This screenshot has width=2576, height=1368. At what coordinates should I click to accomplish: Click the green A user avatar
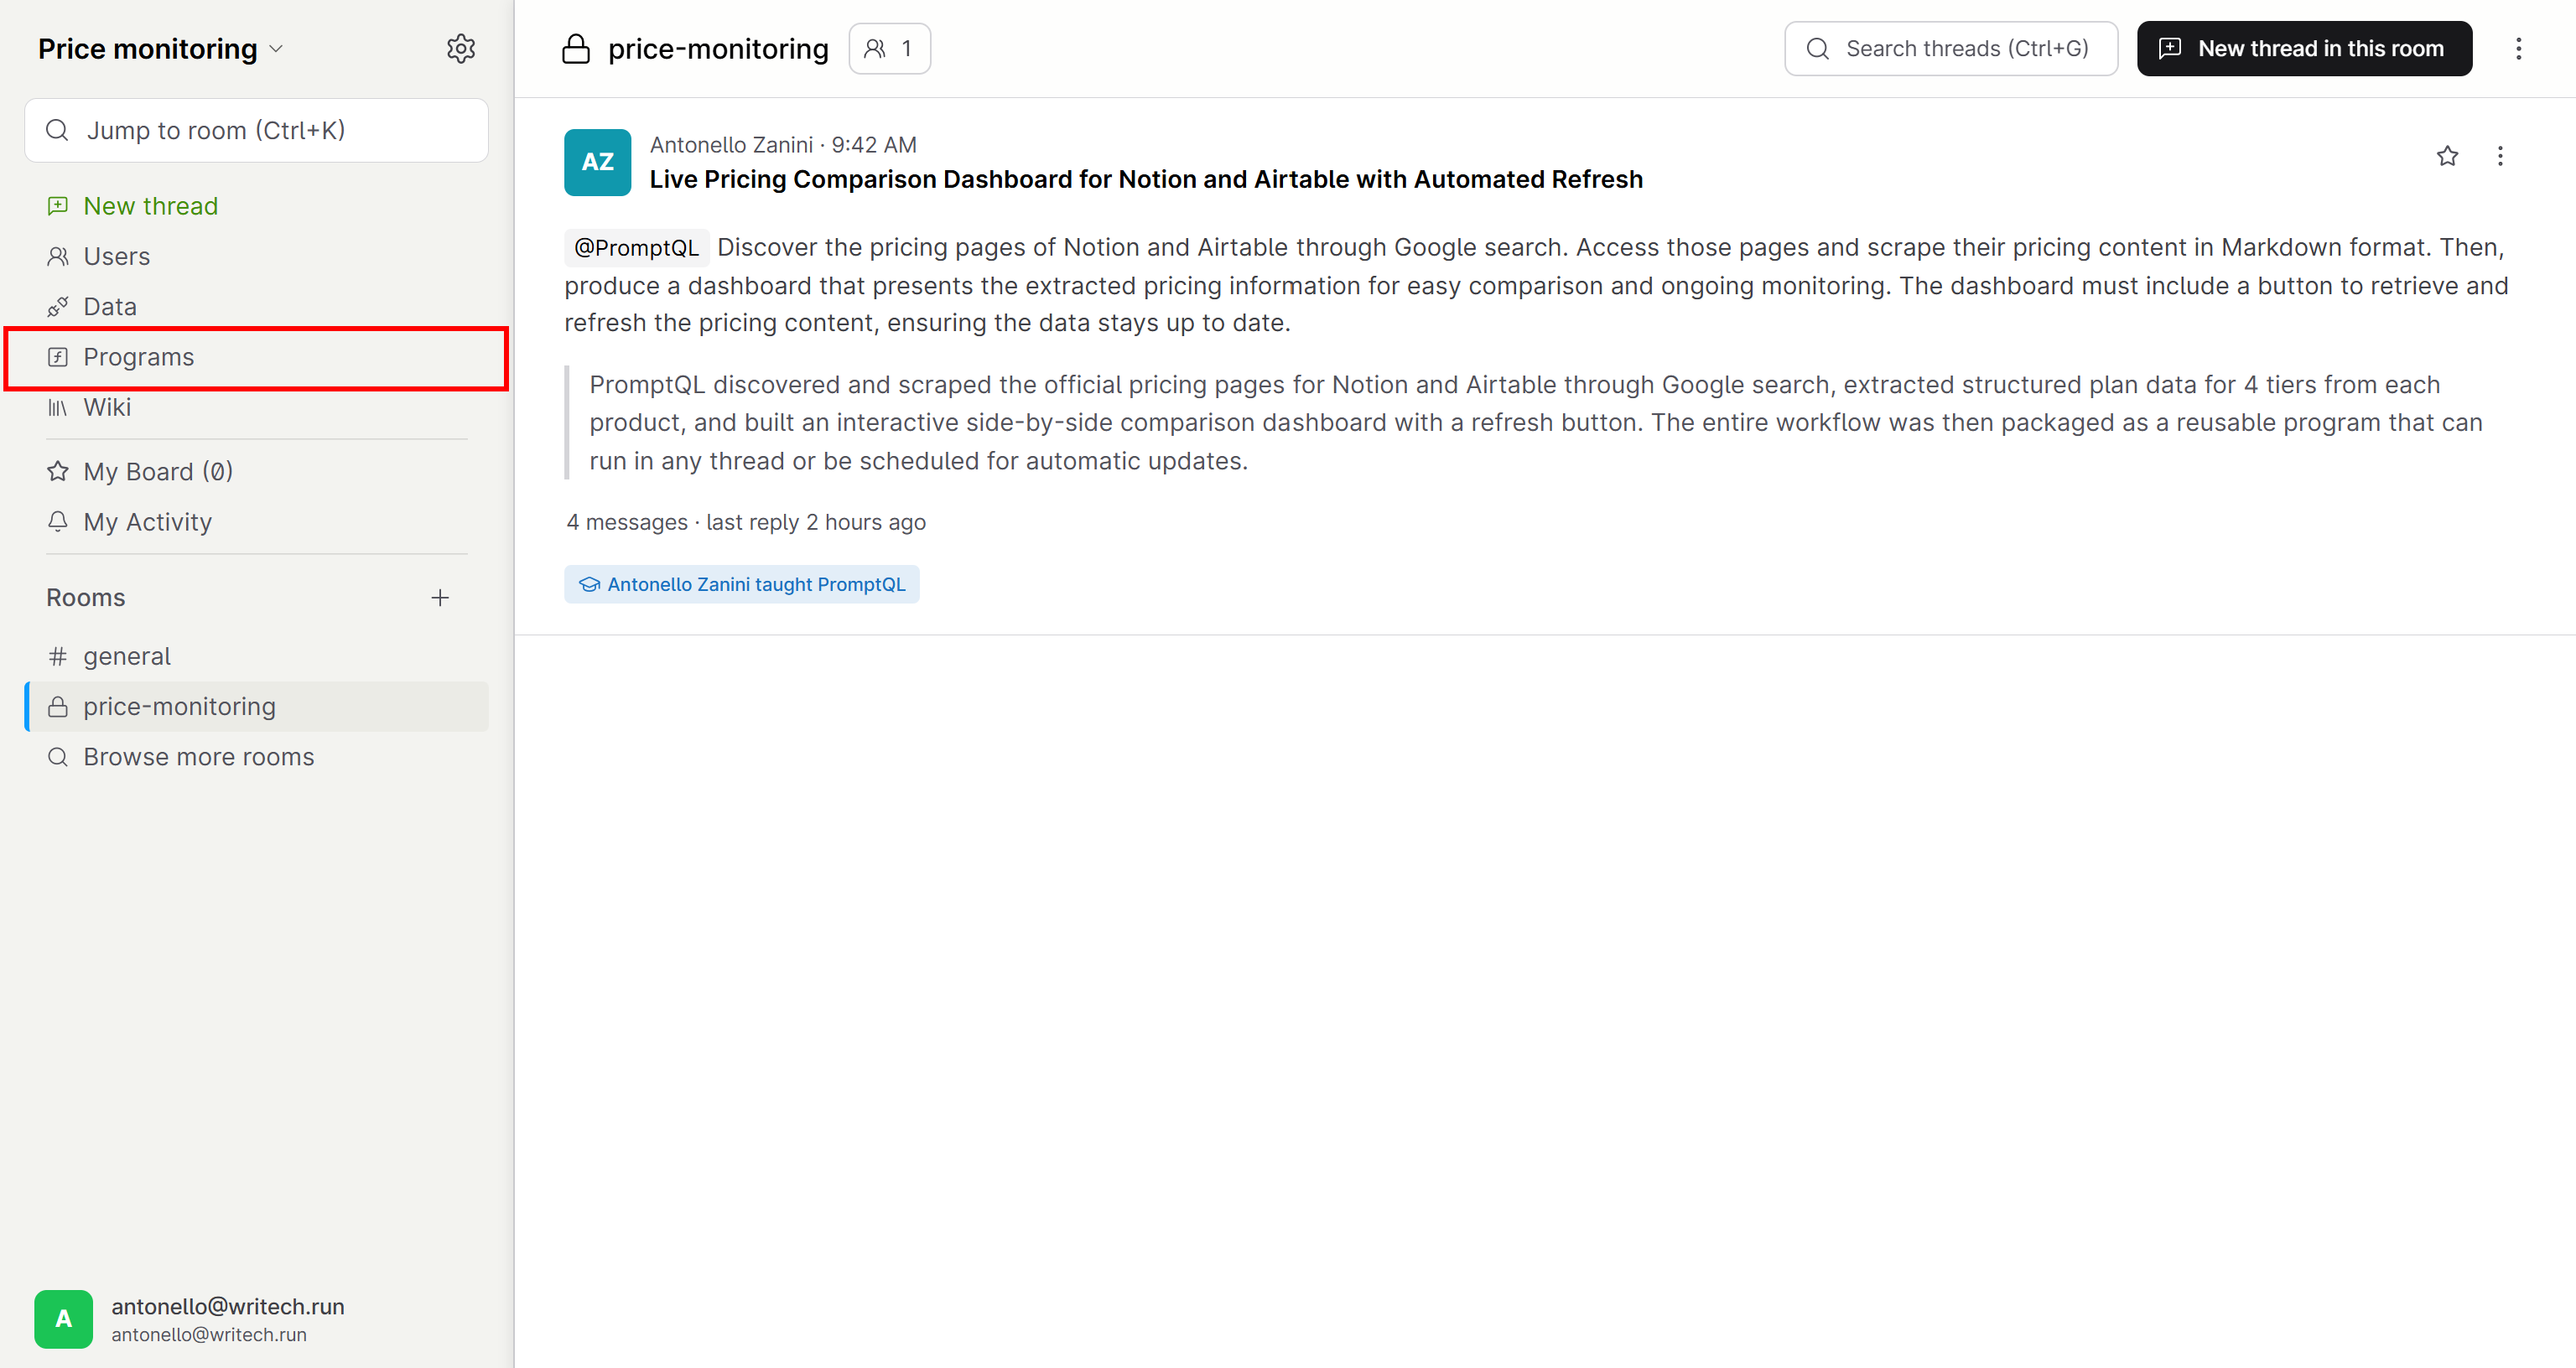(63, 1318)
